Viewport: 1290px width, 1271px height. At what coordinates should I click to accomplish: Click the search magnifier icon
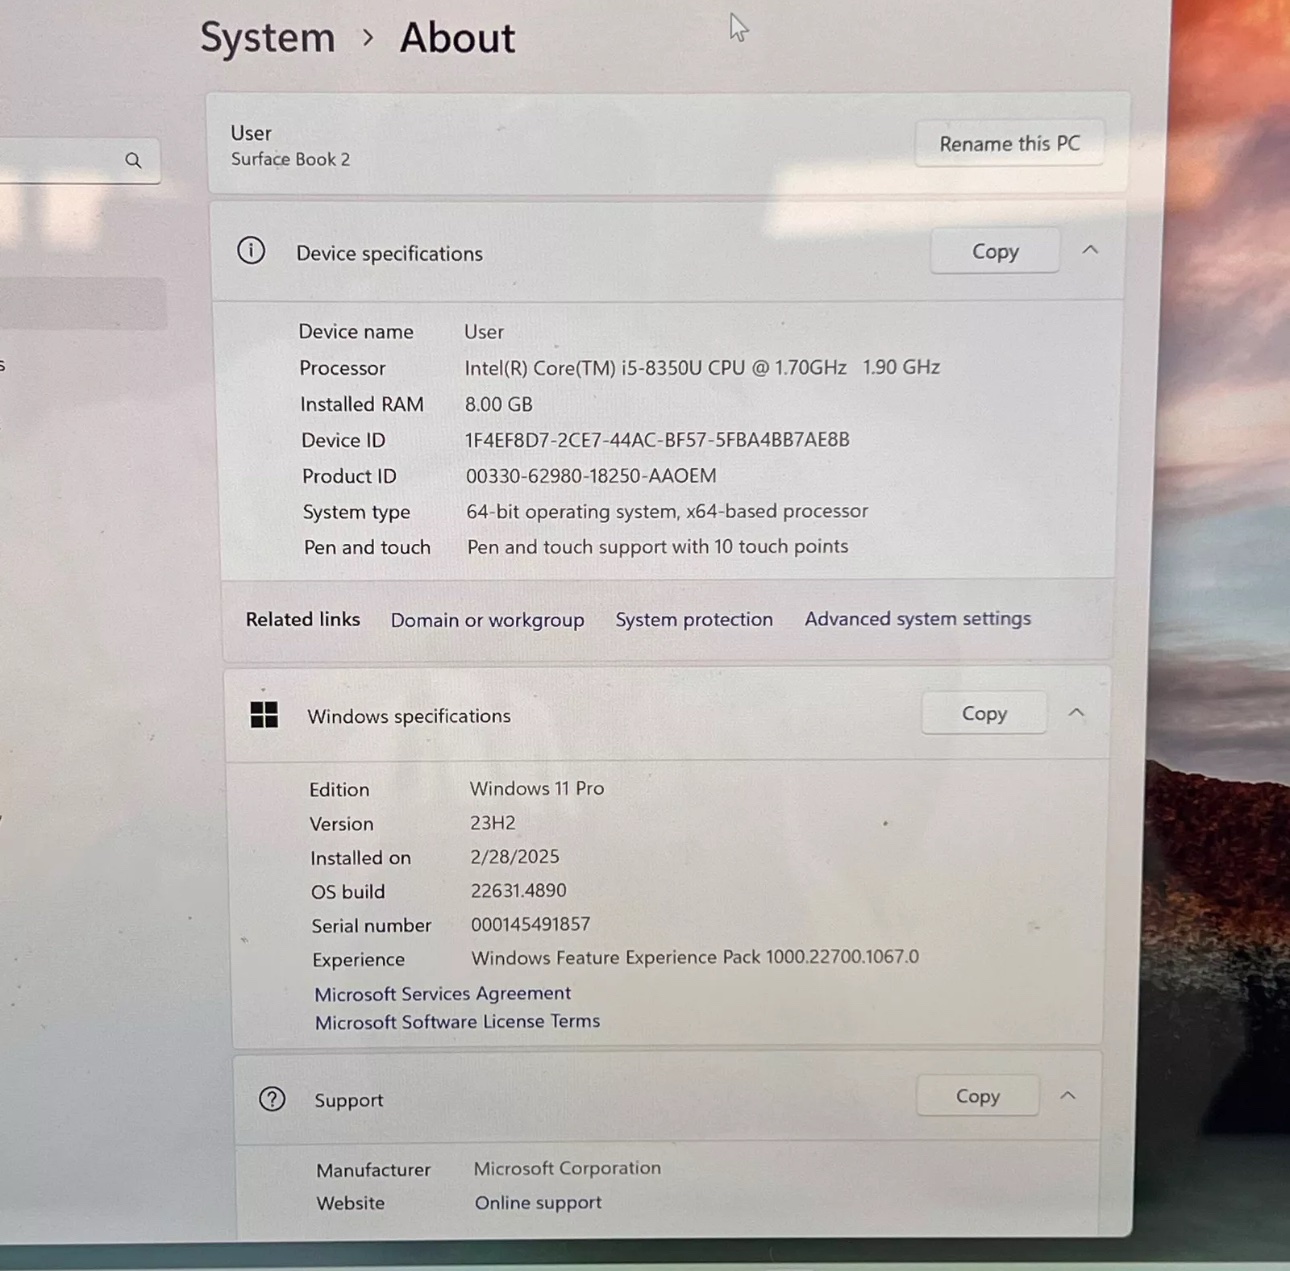[x=133, y=160]
